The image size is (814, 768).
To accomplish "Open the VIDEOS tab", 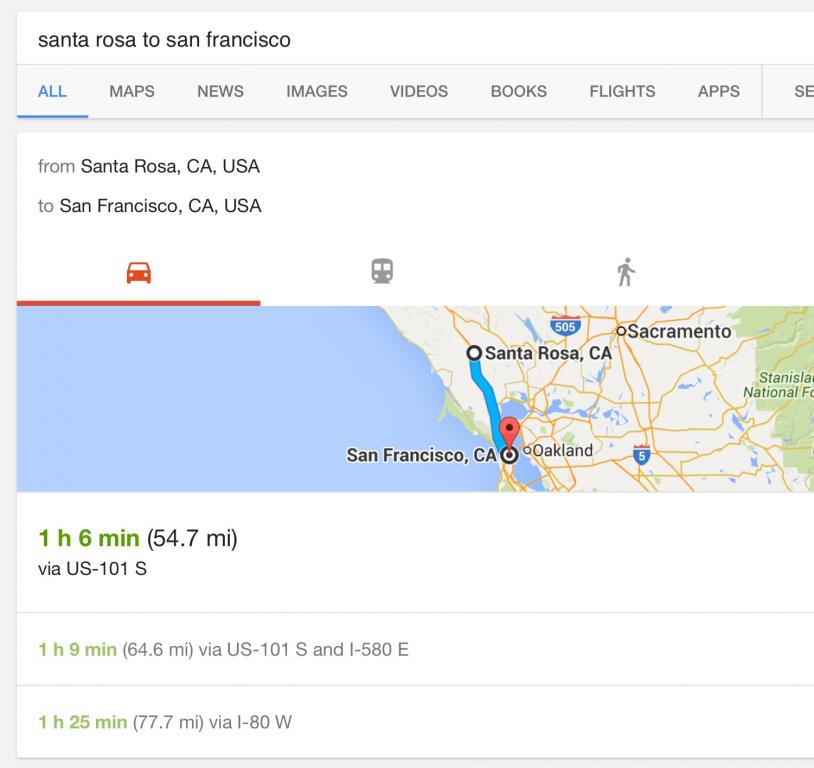I will pos(419,91).
